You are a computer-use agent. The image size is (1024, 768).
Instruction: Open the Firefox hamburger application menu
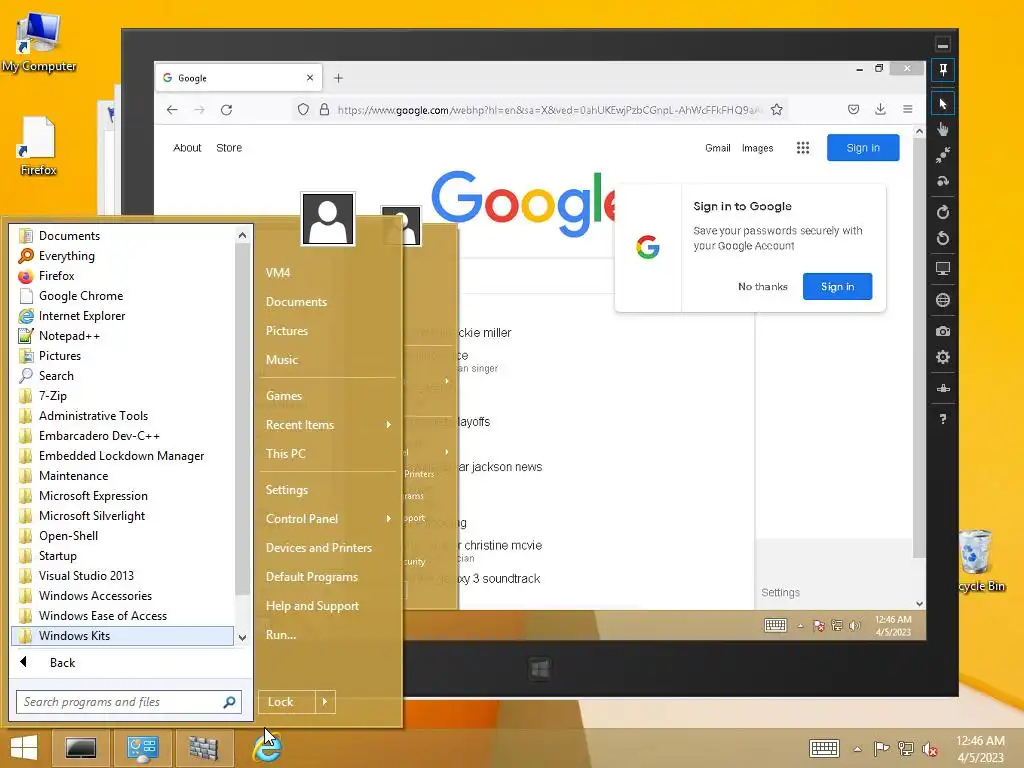pyautogui.click(x=908, y=109)
